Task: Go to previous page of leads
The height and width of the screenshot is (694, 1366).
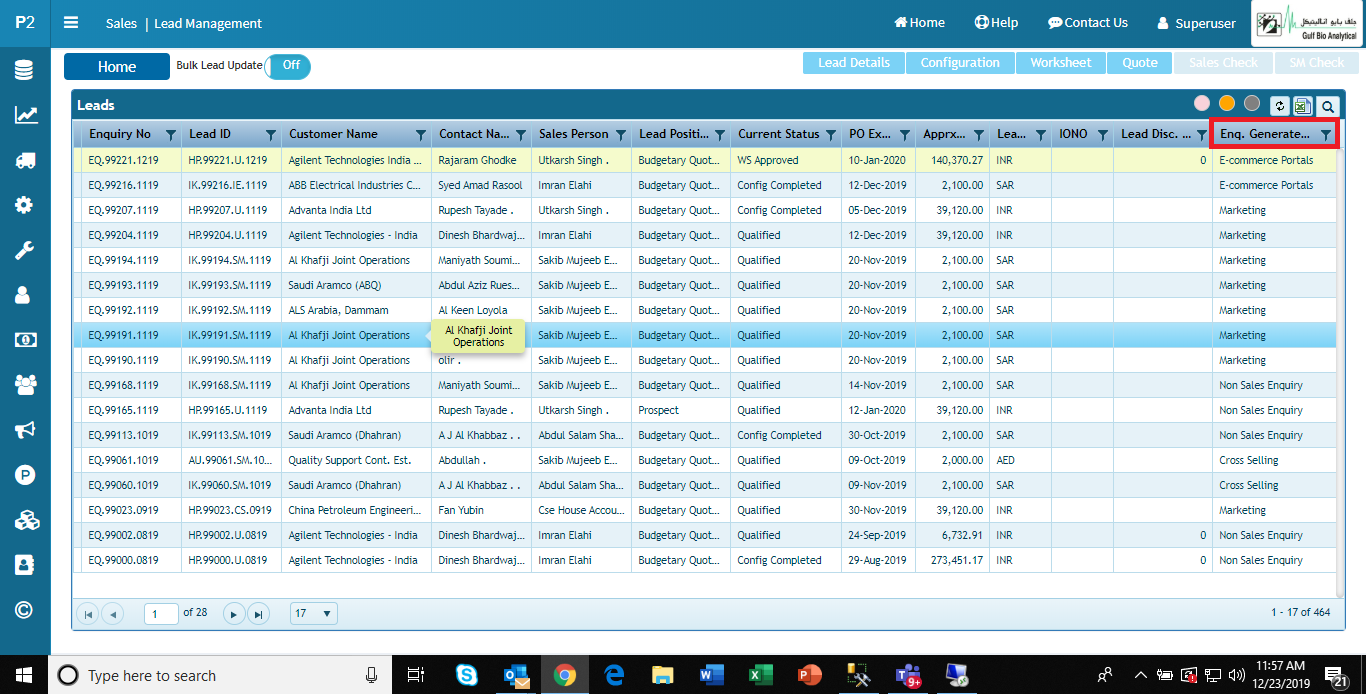Action: pyautogui.click(x=112, y=614)
